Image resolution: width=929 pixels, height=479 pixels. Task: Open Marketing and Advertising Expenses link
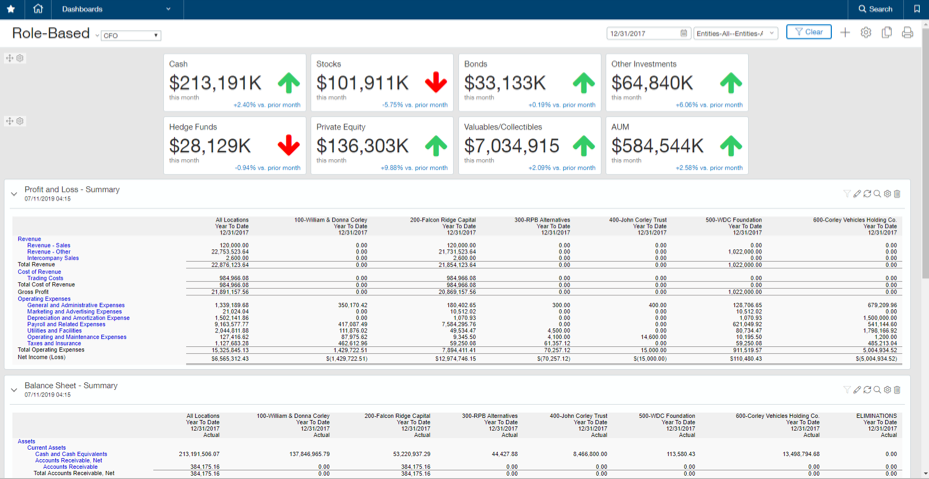coord(75,311)
